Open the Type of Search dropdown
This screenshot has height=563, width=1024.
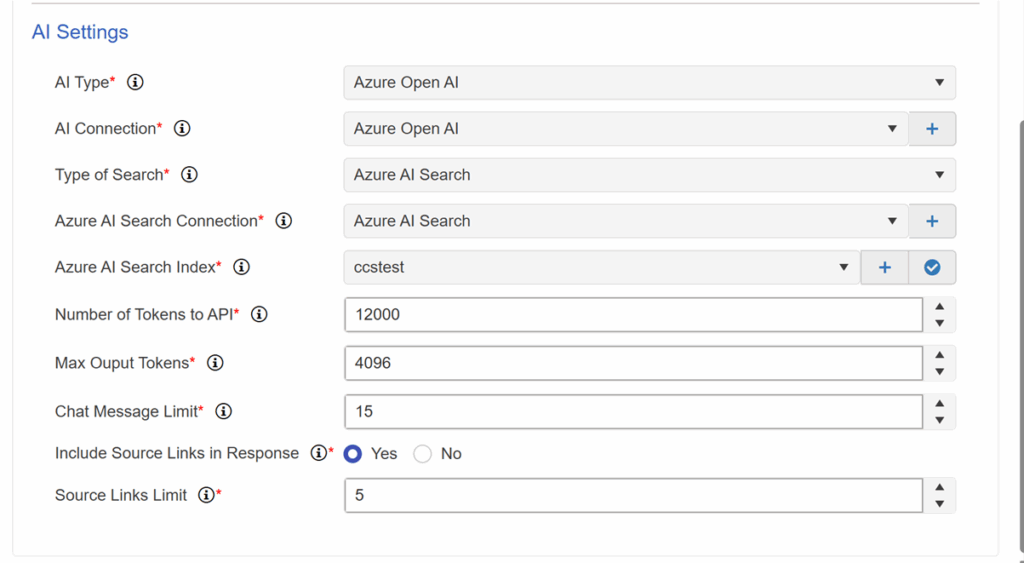pyautogui.click(x=650, y=175)
